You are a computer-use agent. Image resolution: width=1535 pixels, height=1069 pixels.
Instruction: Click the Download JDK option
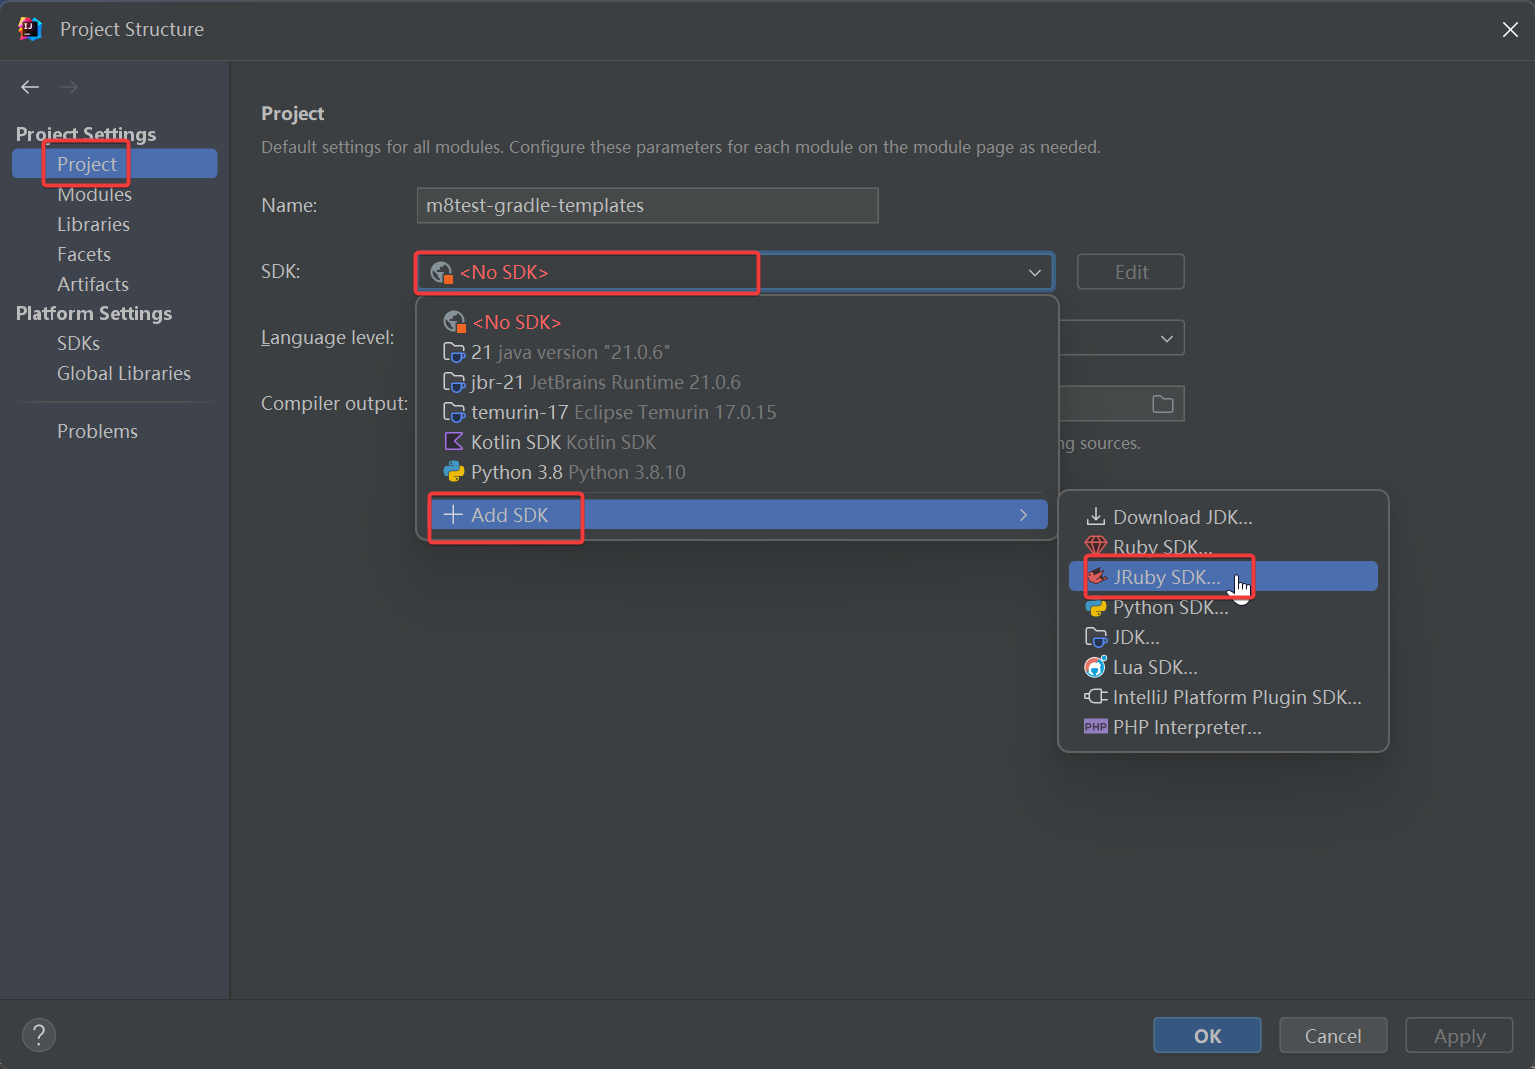click(x=1181, y=517)
